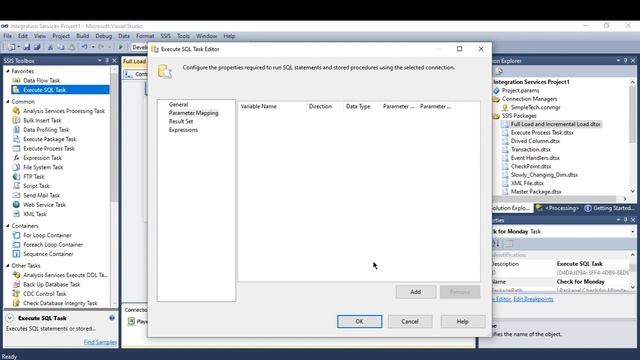Switch to the Getting Started tab
The image size is (640, 360).
click(x=609, y=208)
